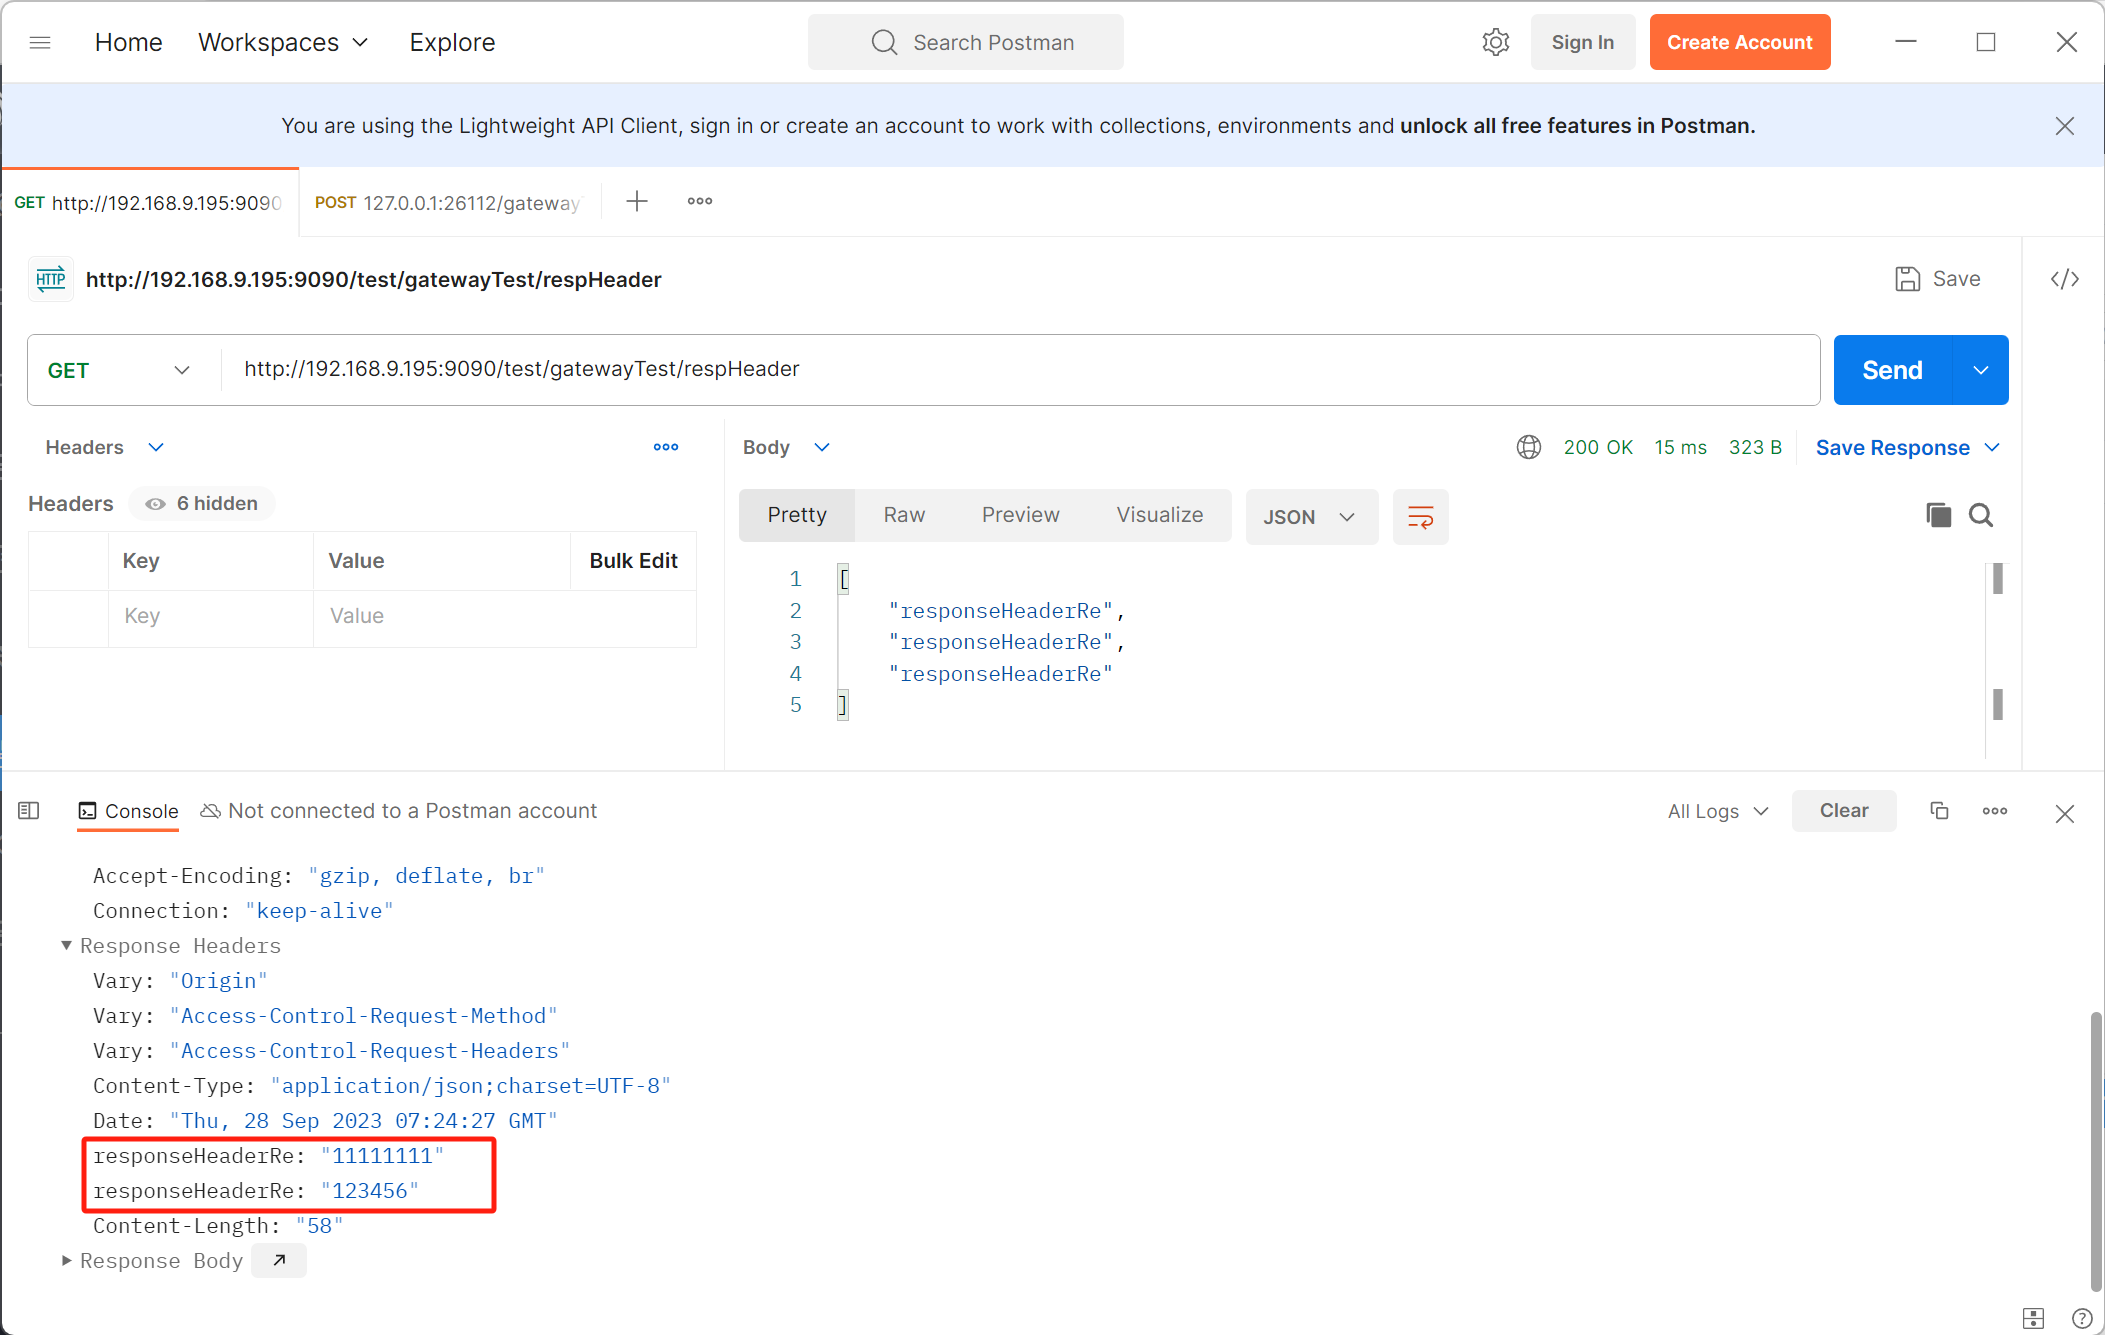Click the header Key input field
The width and height of the screenshot is (2105, 1335).
(210, 615)
